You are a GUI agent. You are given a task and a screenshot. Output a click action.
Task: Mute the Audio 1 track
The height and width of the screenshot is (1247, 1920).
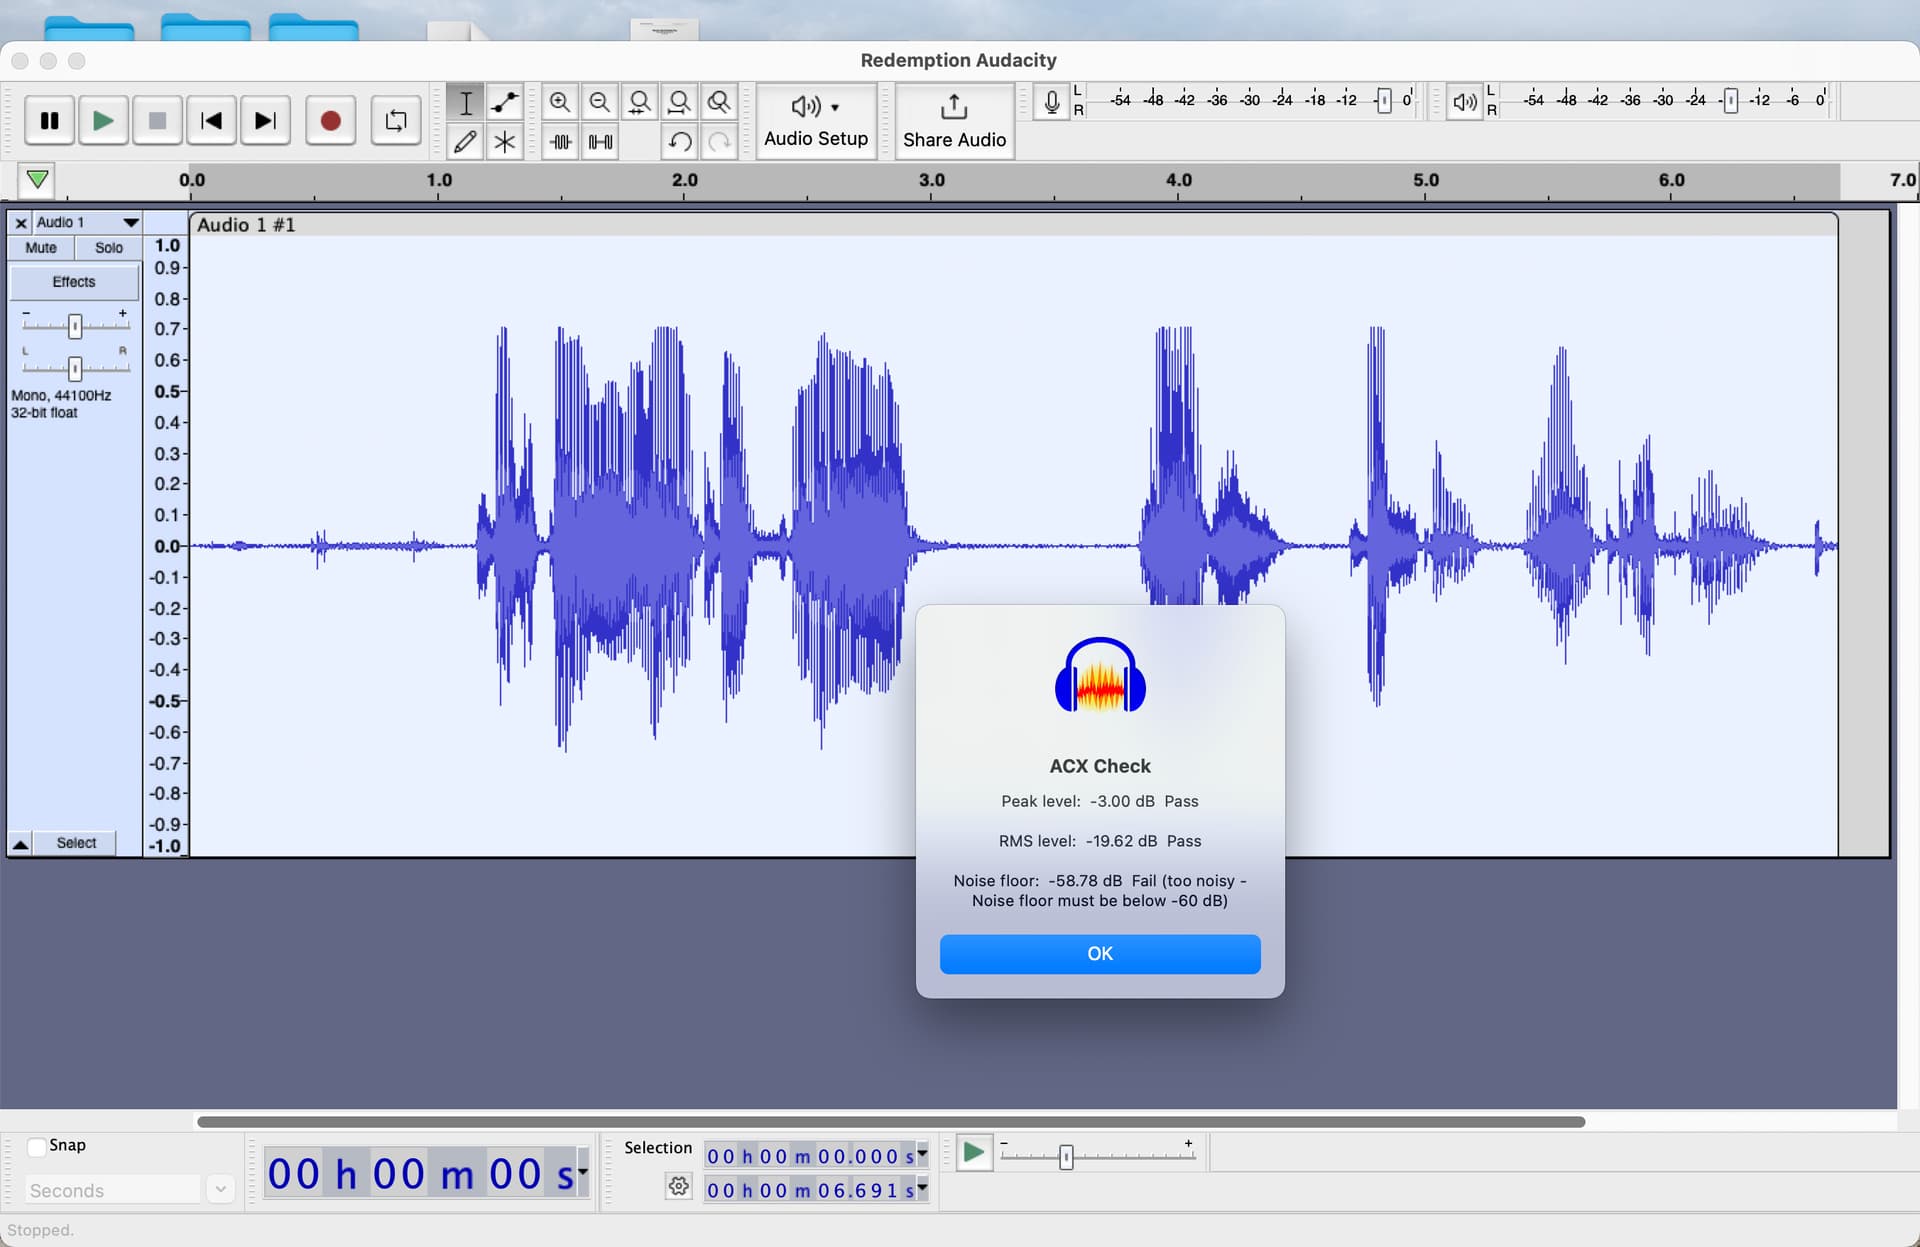click(41, 248)
